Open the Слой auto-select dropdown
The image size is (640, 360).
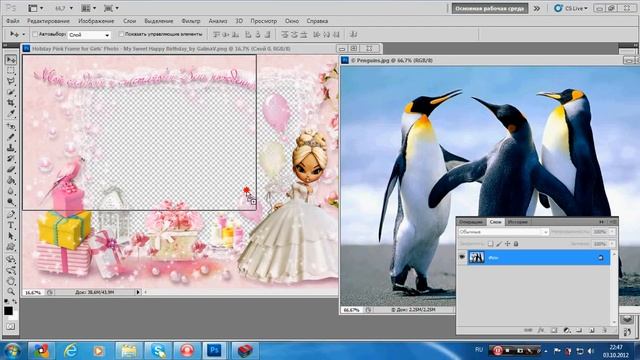(89, 35)
